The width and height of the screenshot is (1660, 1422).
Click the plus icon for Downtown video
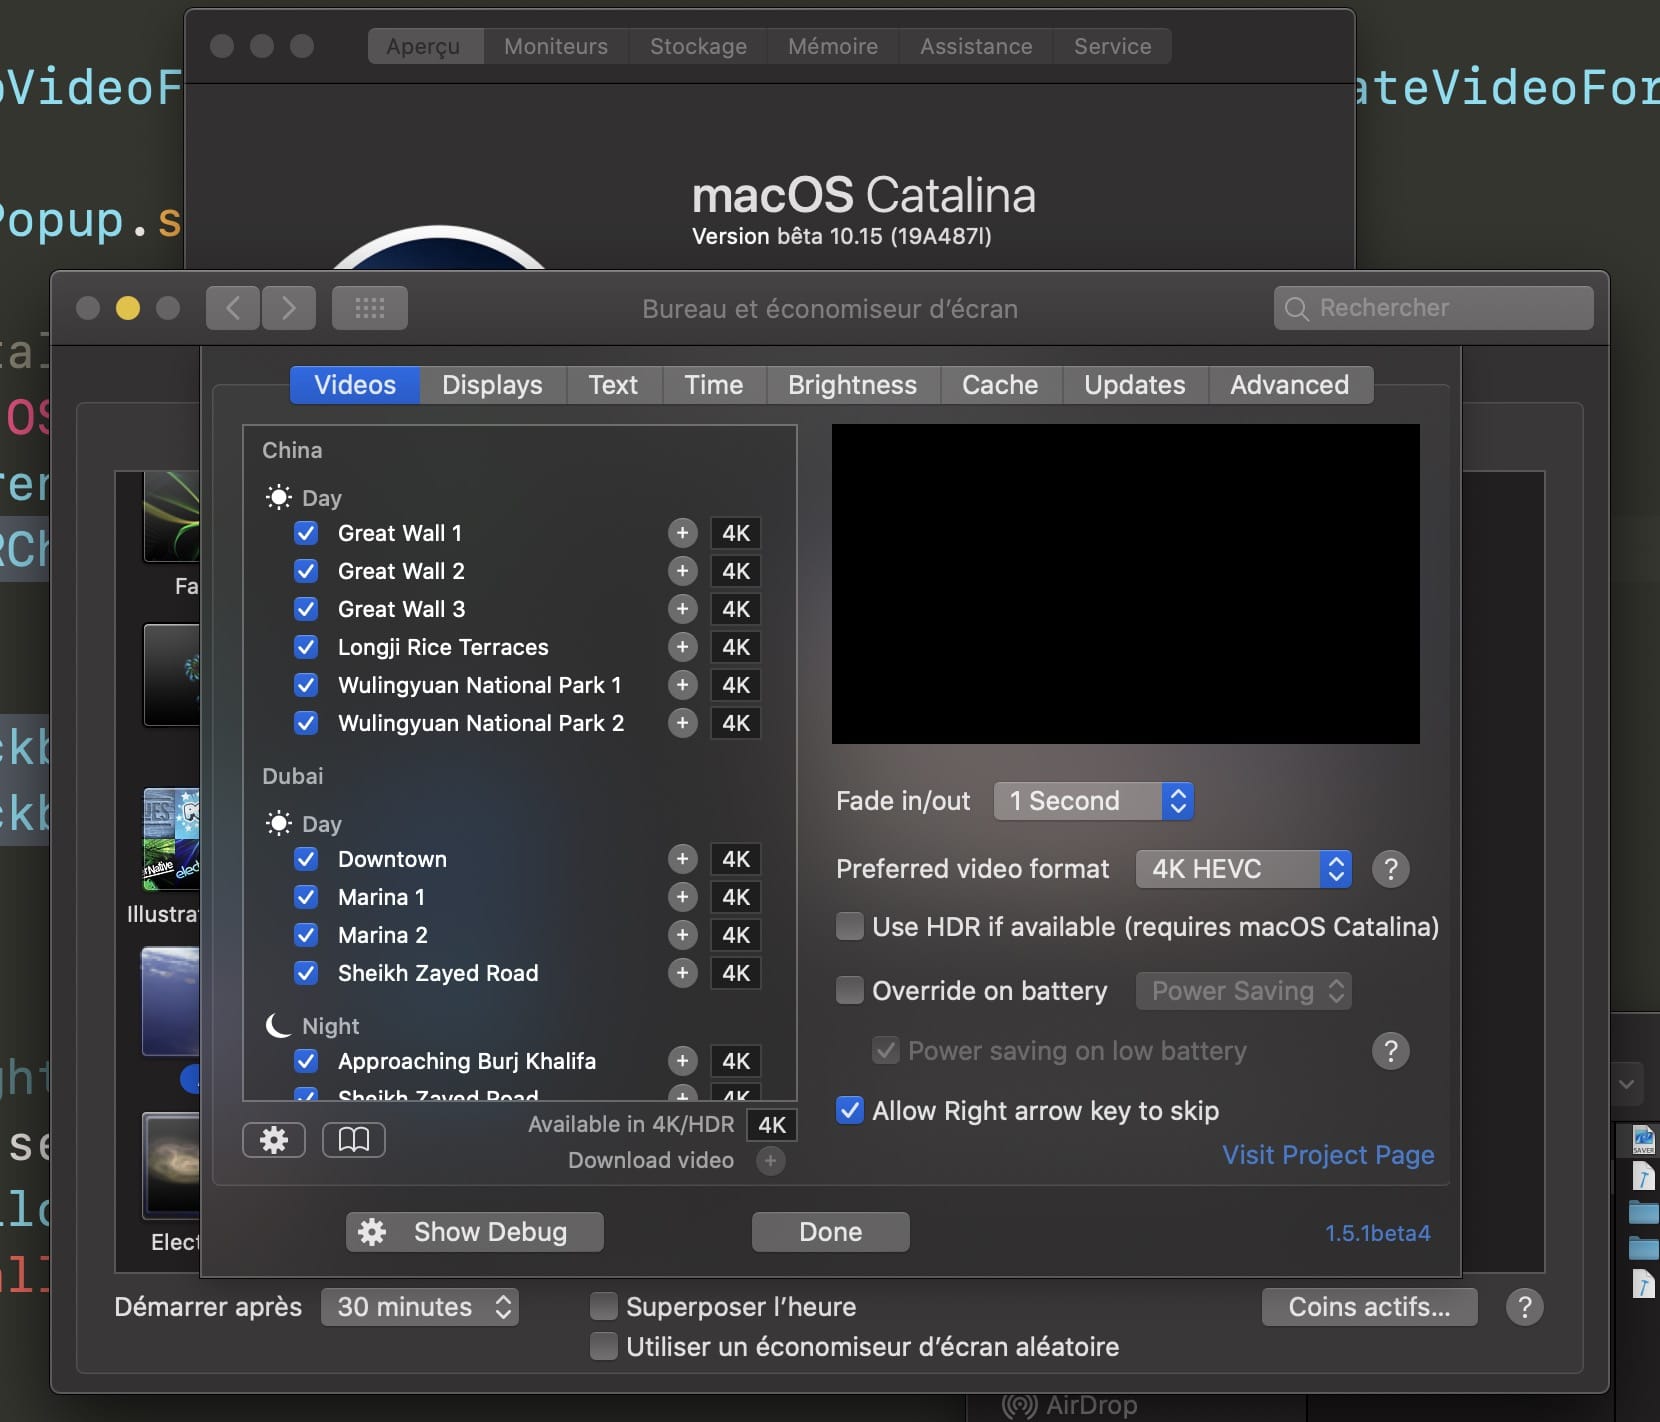click(682, 859)
